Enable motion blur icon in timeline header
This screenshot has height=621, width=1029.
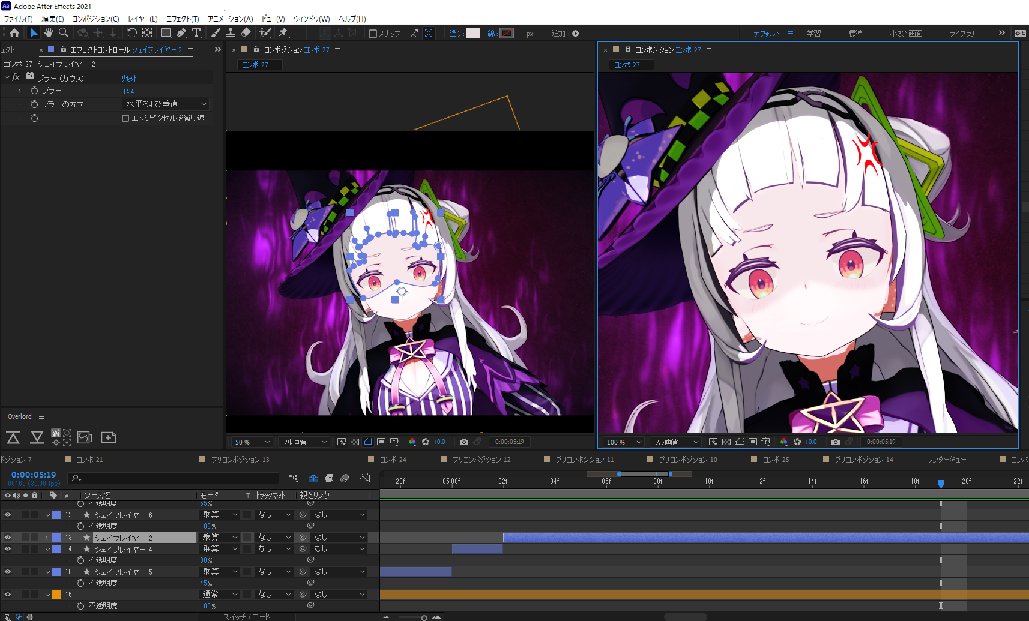click(345, 479)
